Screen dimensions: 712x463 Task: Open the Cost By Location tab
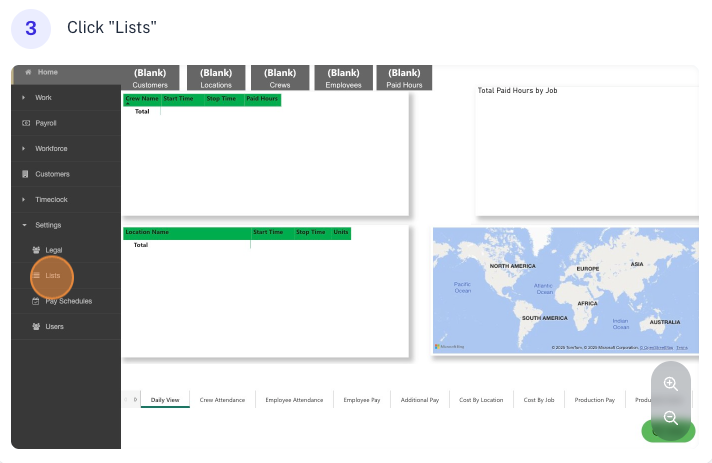click(479, 400)
